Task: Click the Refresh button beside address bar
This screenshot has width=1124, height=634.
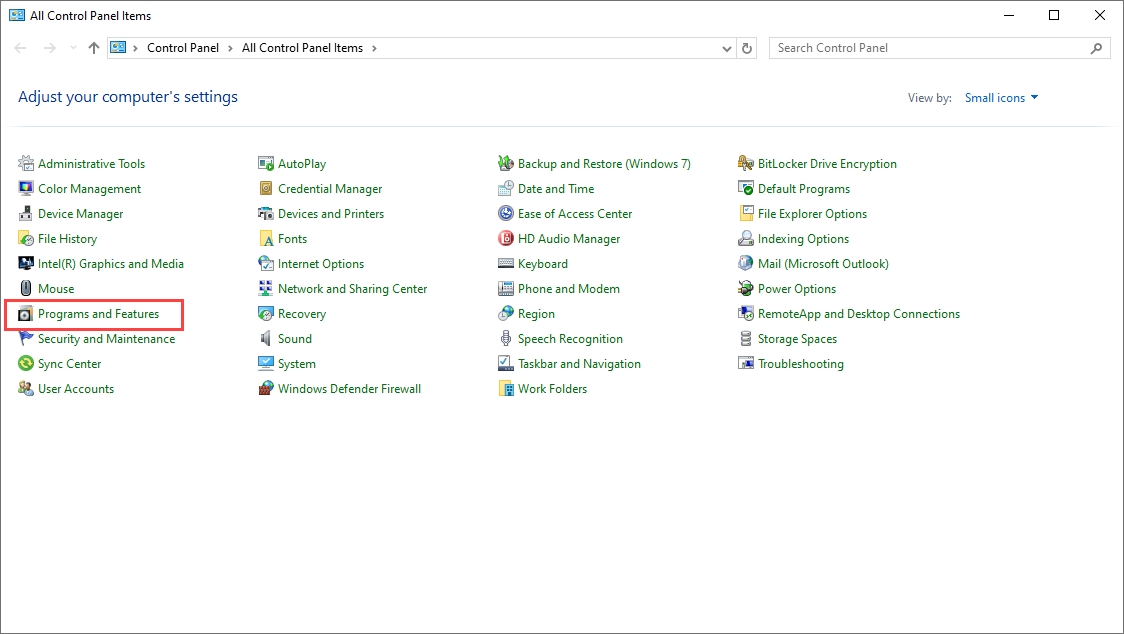Action: 747,48
